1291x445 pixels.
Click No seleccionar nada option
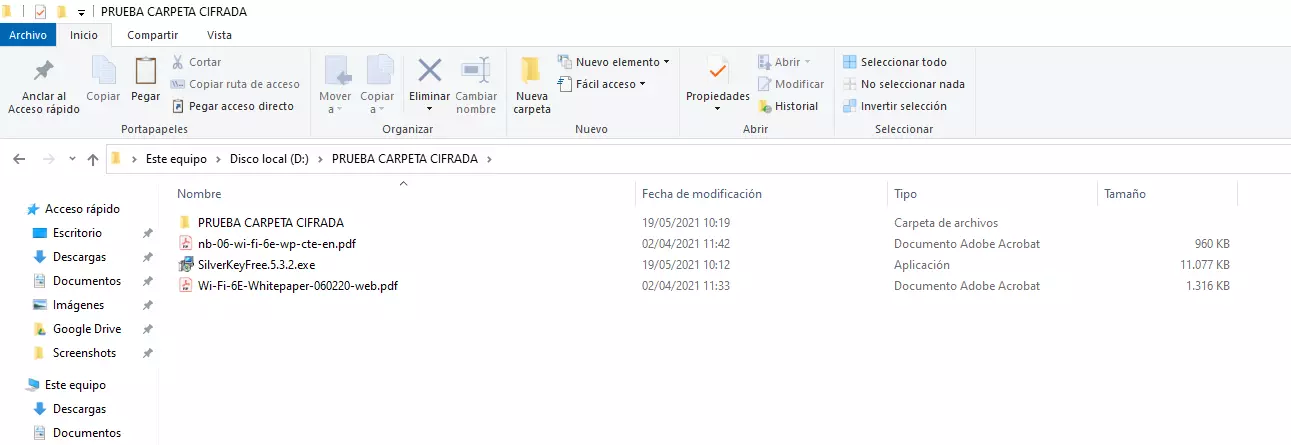tap(912, 84)
